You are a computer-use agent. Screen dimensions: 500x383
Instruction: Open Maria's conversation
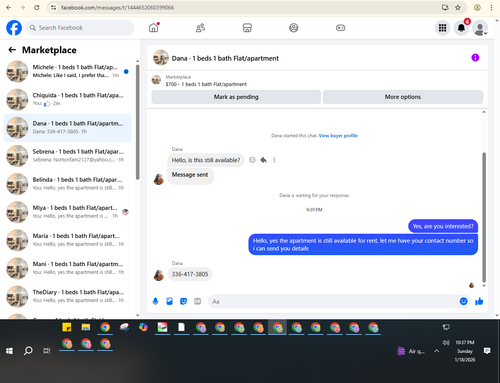coord(67,240)
